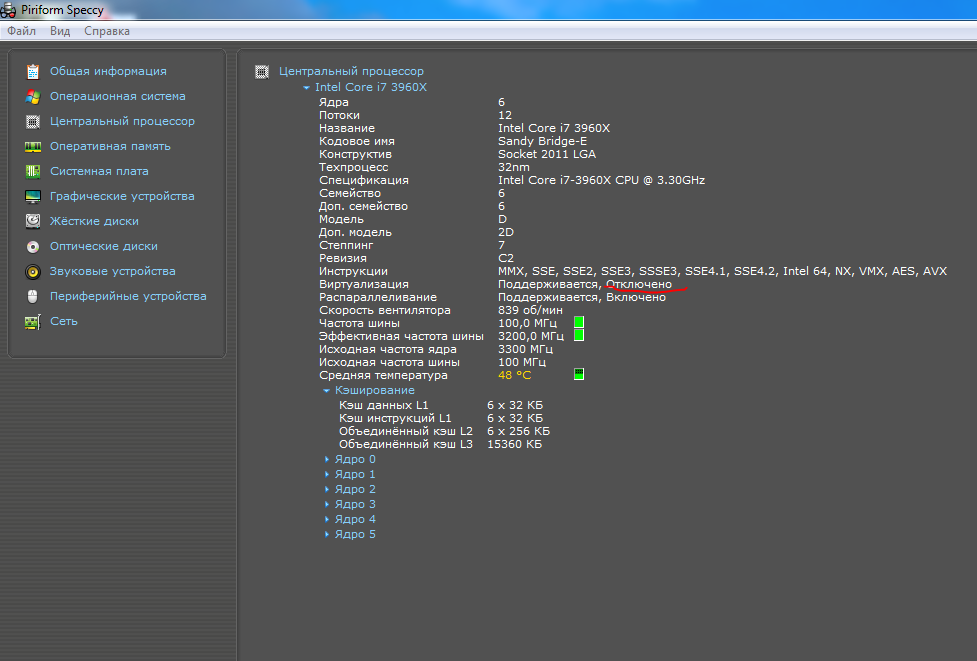This screenshot has width=977, height=661.
Task: Click the Графические устройства monitor icon
Action: 33,197
